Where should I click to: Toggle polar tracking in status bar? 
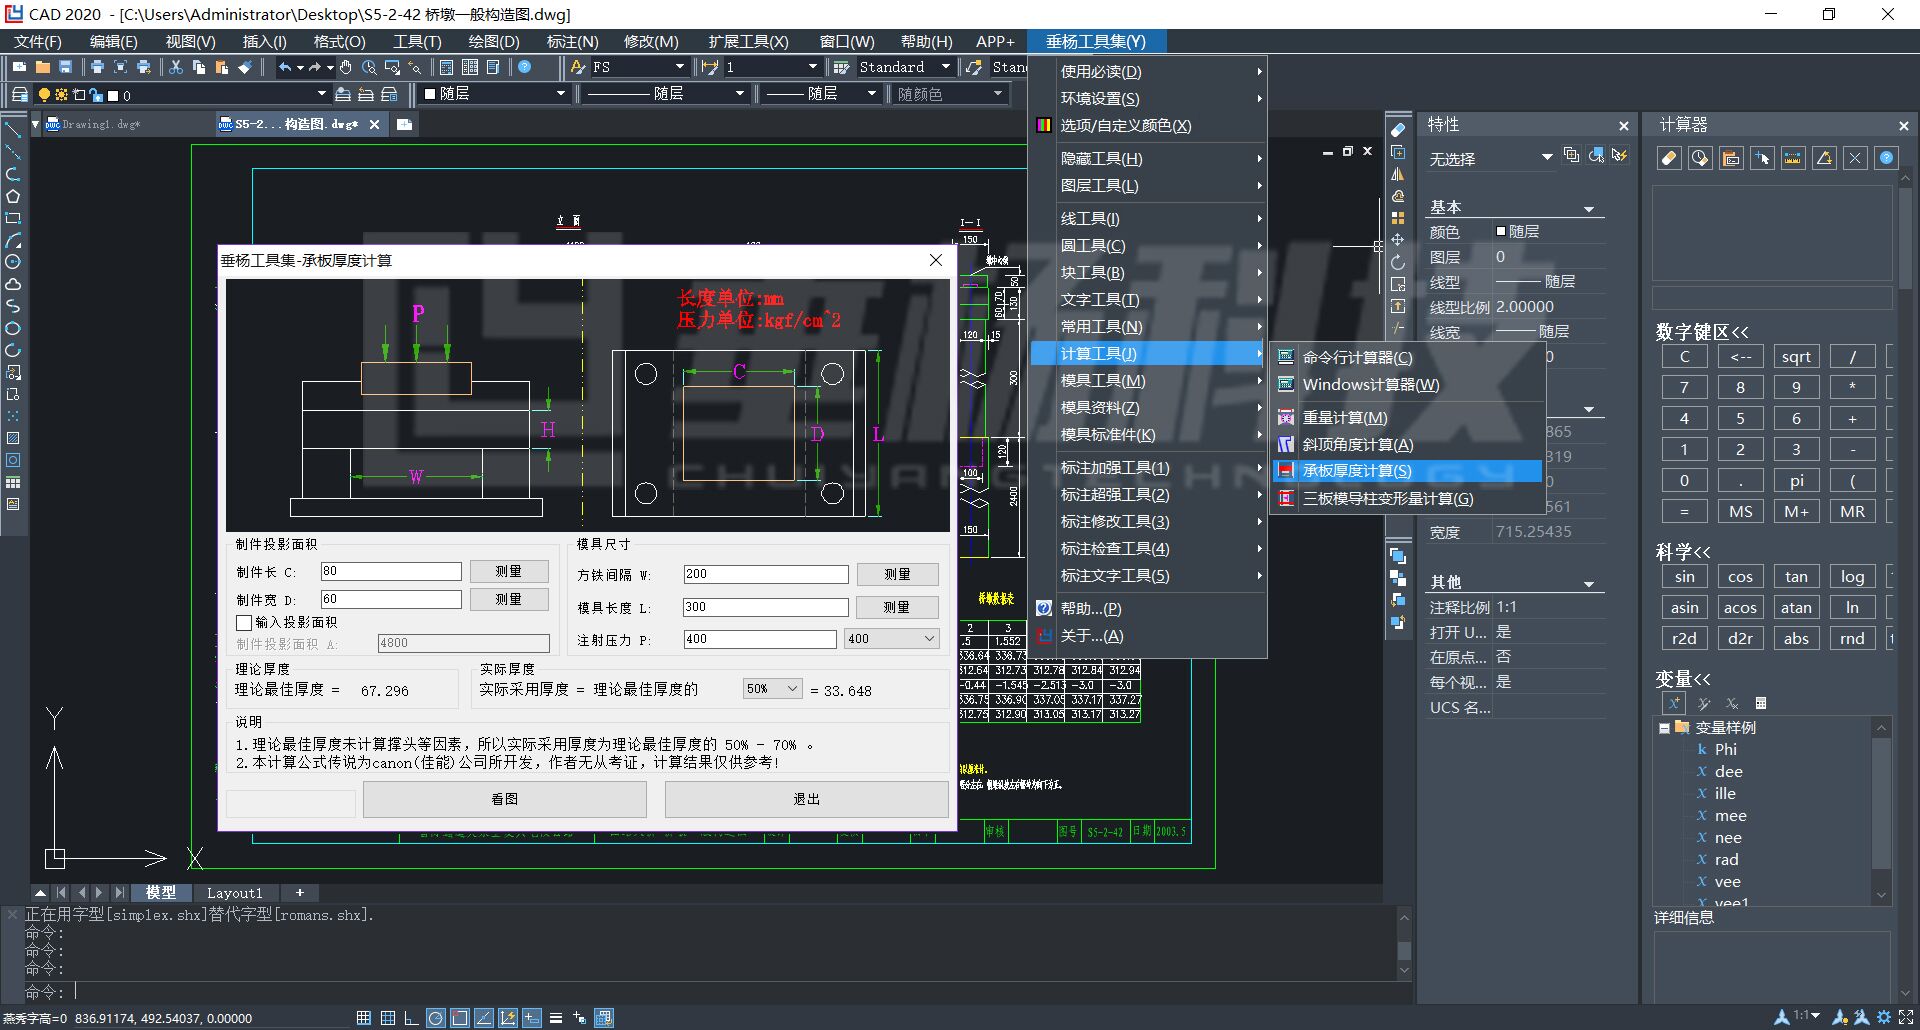[435, 1018]
